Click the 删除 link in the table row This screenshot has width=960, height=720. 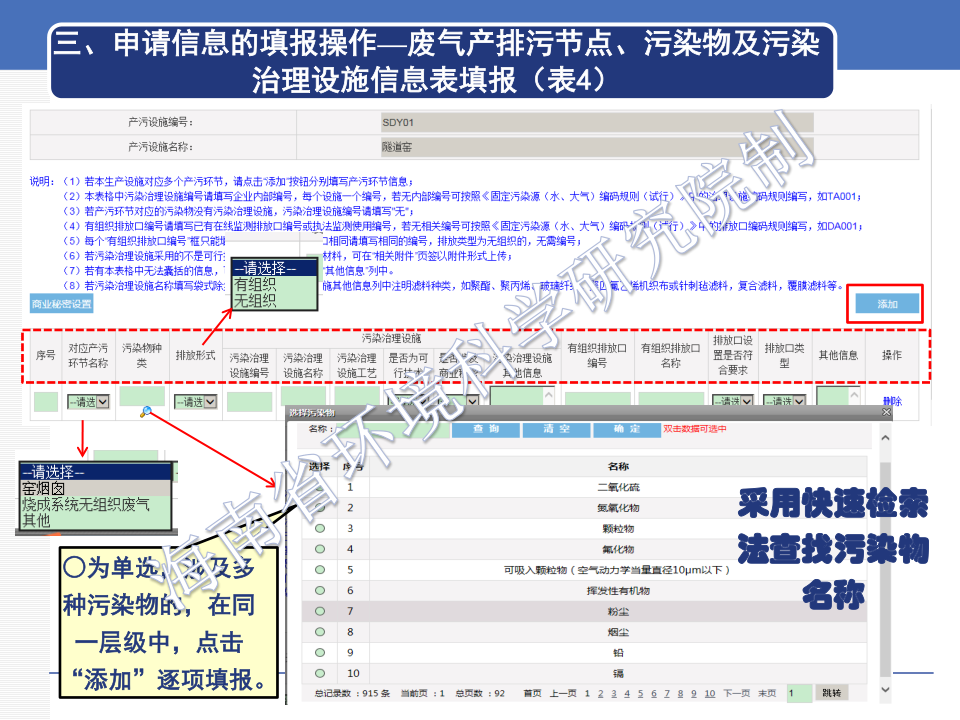[892, 401]
